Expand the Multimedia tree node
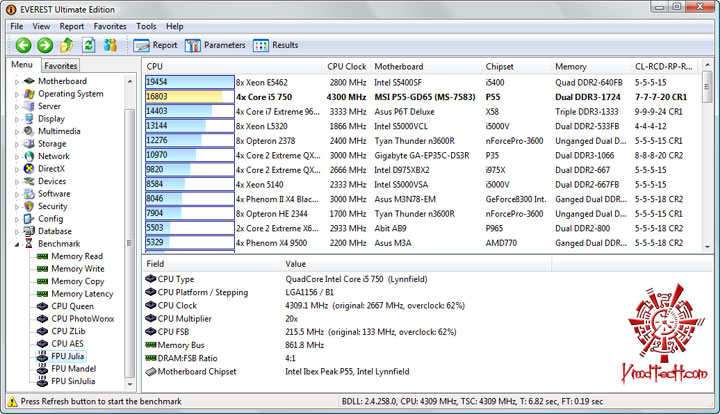 pos(17,132)
